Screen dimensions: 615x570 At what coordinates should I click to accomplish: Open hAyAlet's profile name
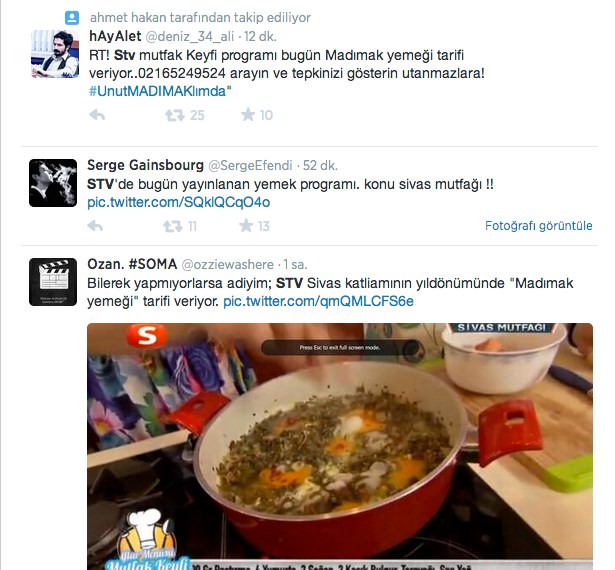click(x=115, y=36)
